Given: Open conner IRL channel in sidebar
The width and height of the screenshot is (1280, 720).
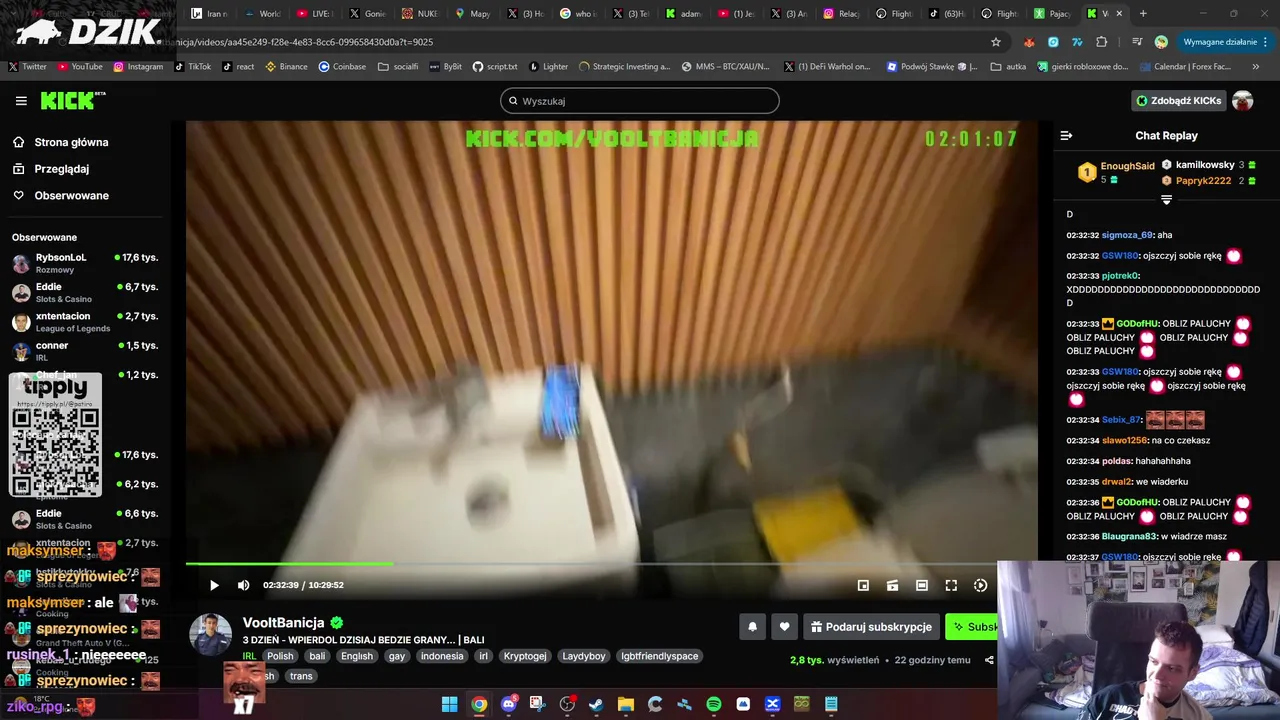Looking at the screenshot, I should point(85,351).
